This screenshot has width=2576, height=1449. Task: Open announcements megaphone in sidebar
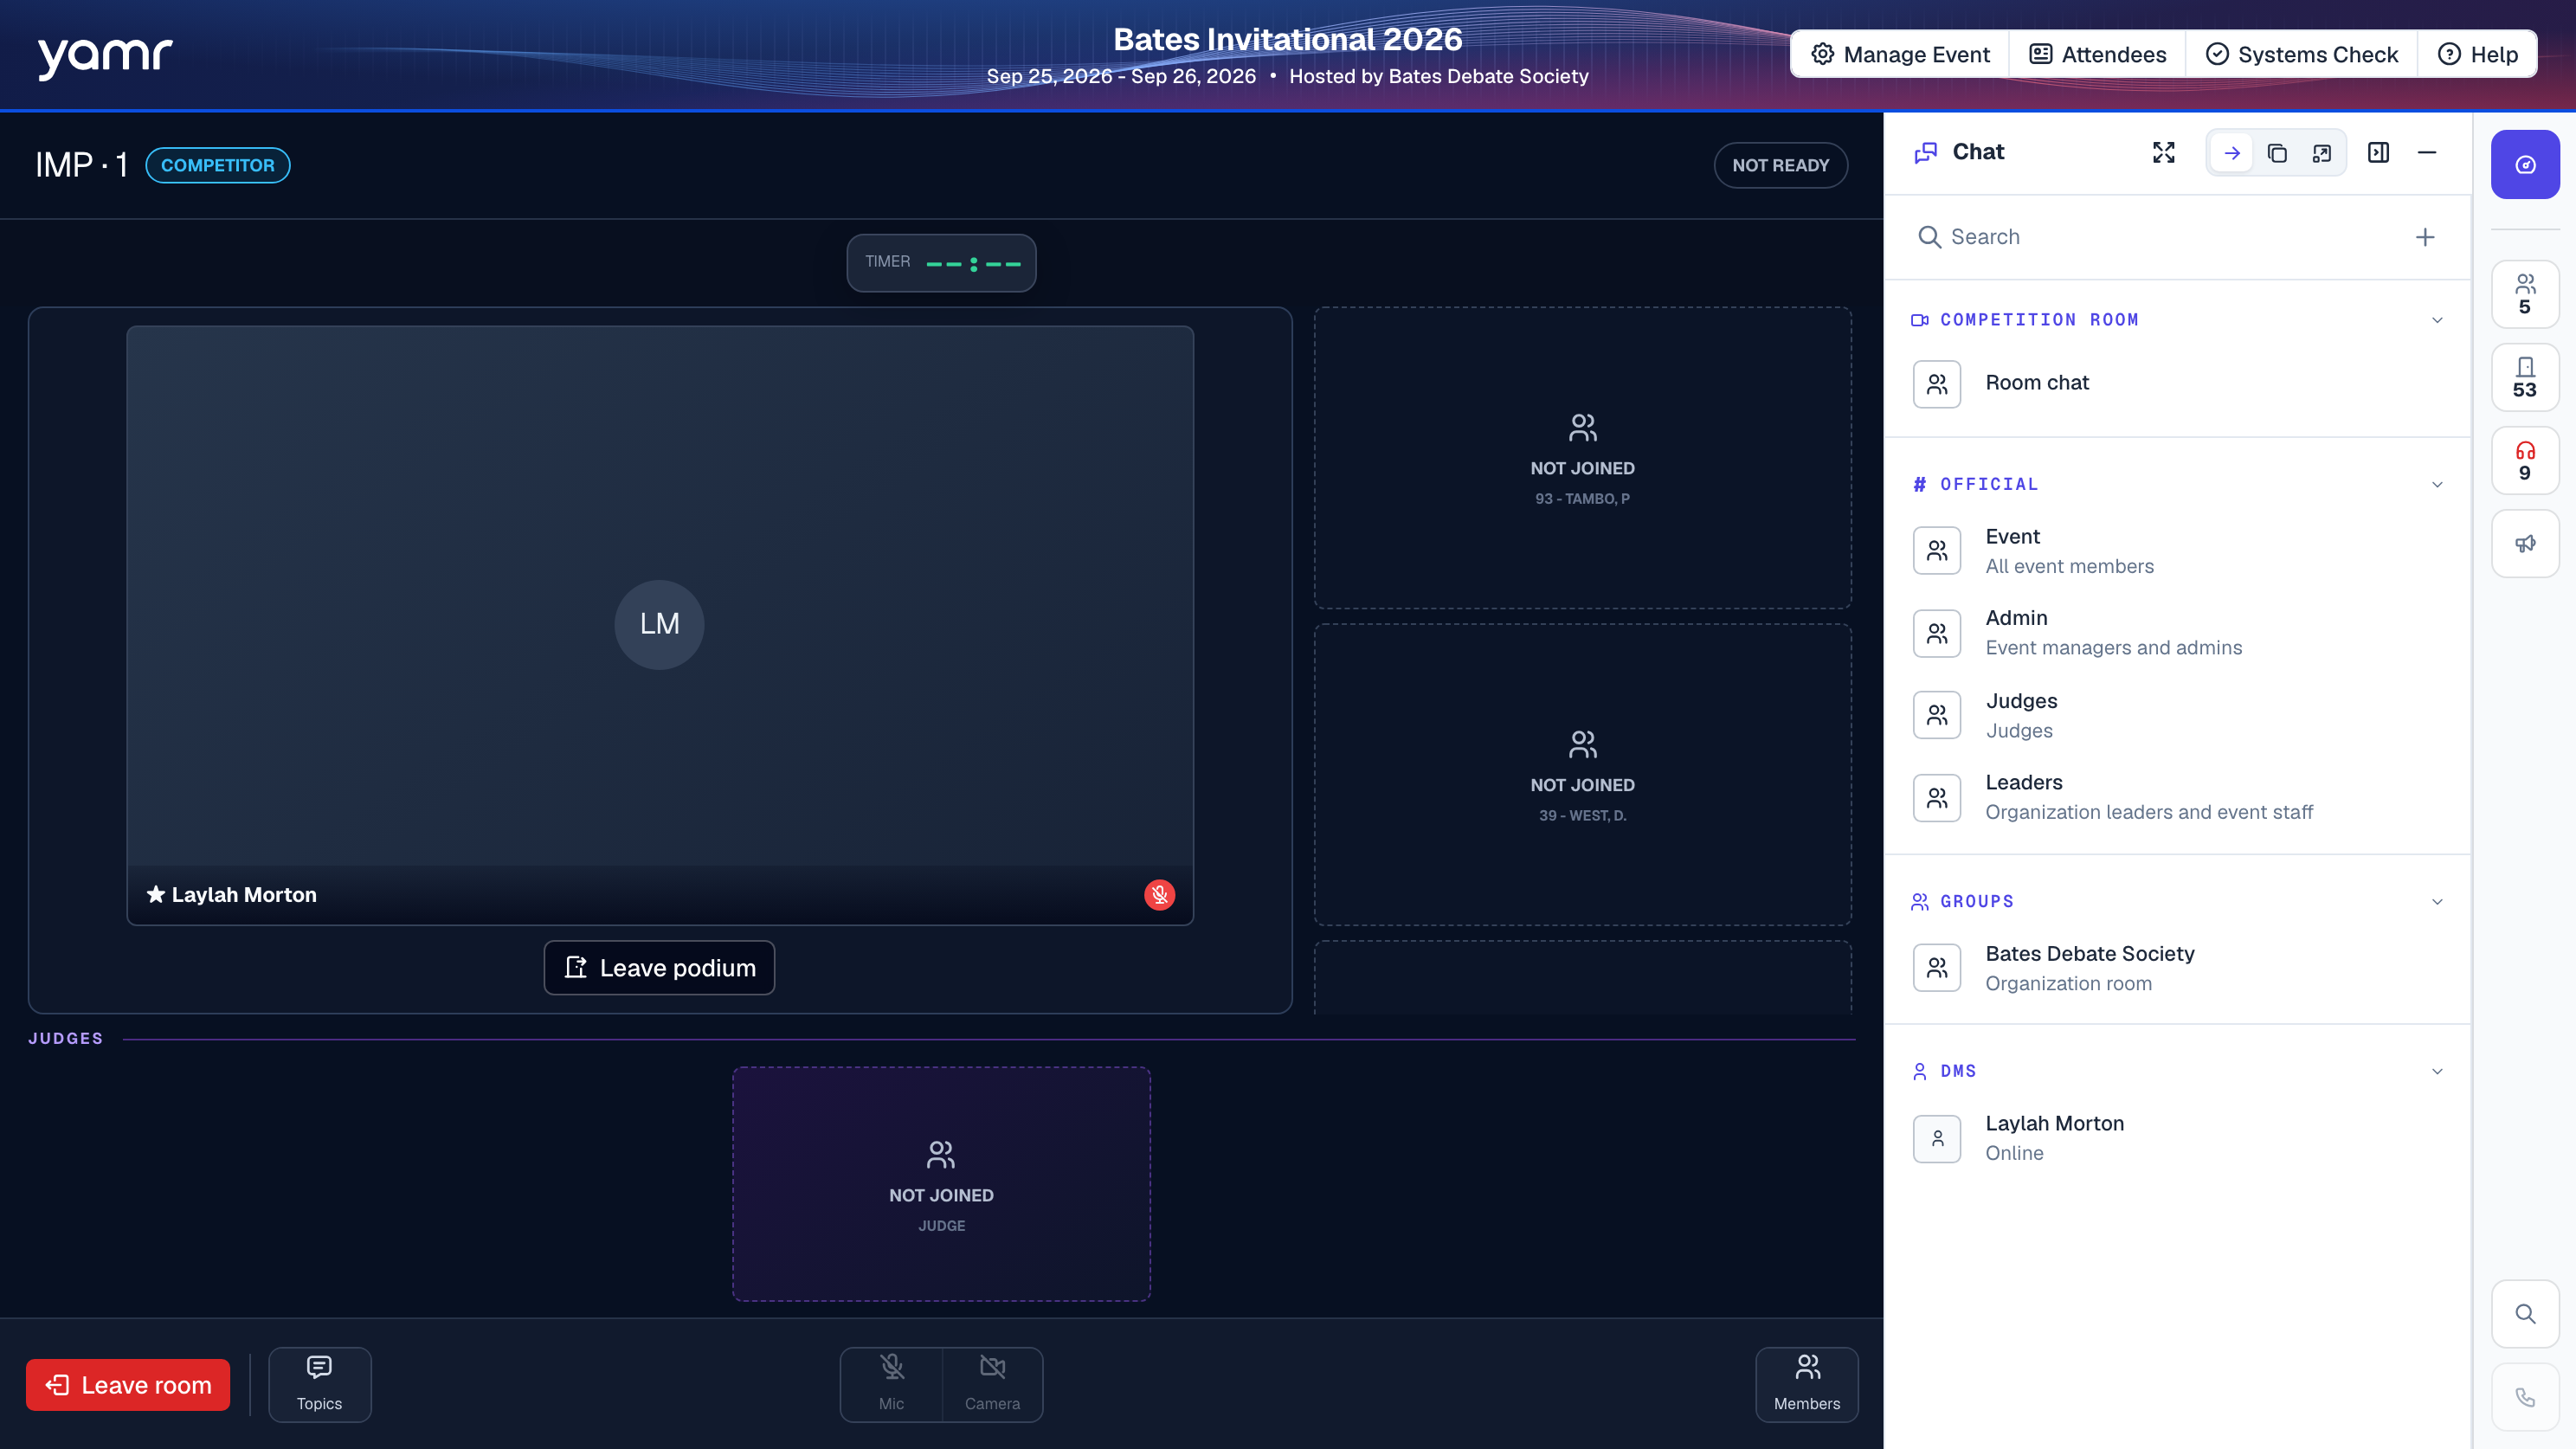click(x=2525, y=544)
